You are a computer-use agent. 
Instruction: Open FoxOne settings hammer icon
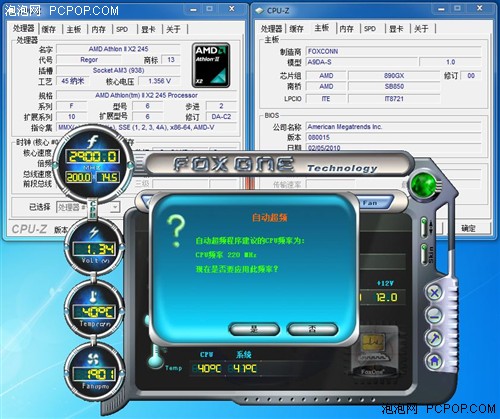pos(434,338)
